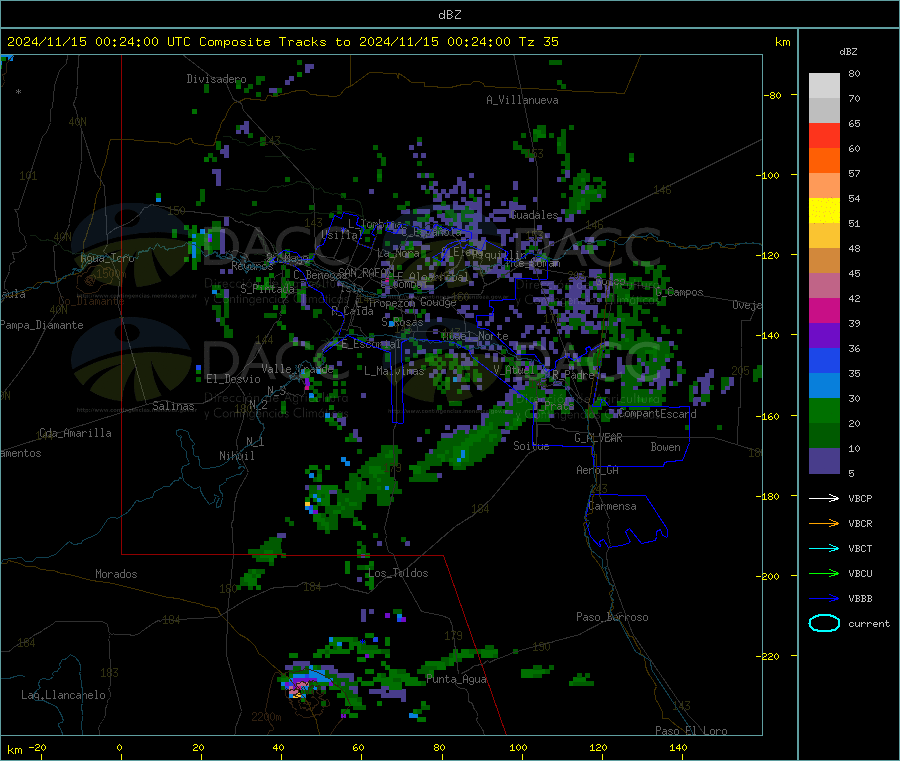Click the A_Villanueva map label

pos(522,100)
